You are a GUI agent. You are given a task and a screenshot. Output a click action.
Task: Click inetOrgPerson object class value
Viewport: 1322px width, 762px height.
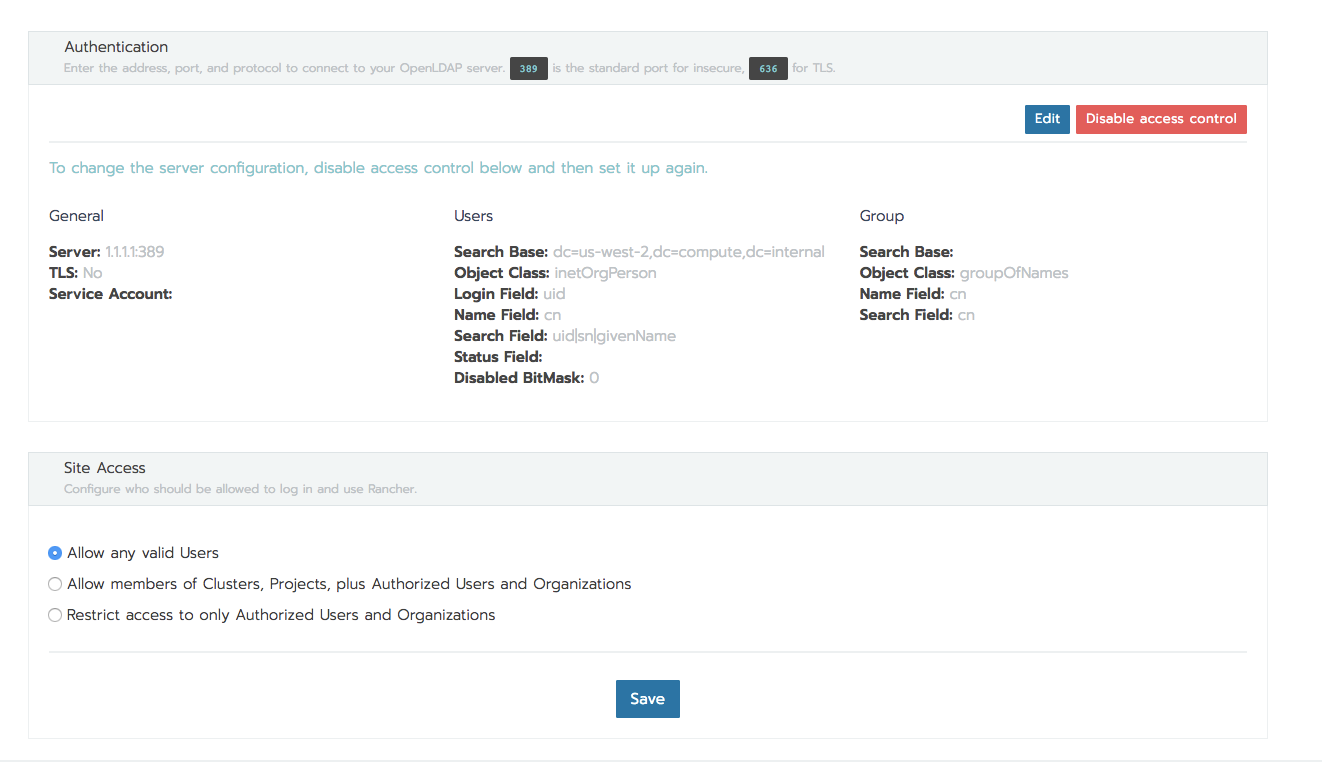point(606,273)
